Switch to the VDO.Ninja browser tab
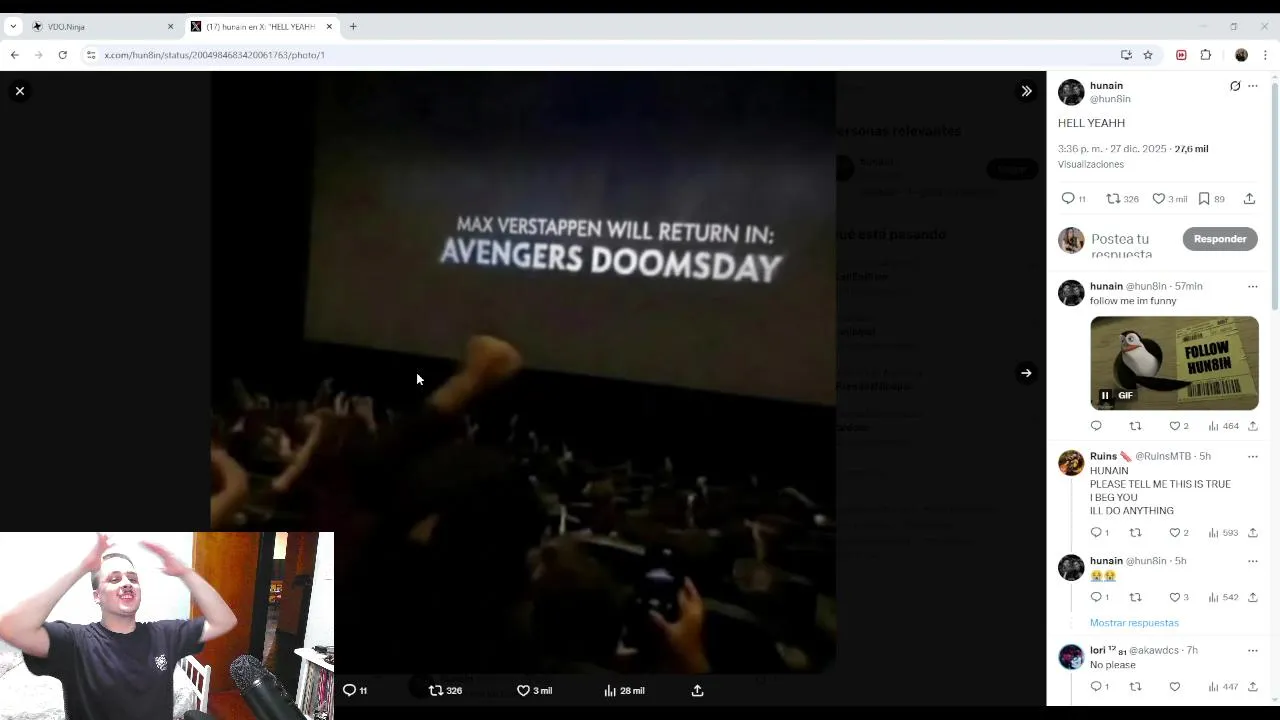Image resolution: width=1280 pixels, height=720 pixels. point(100,27)
